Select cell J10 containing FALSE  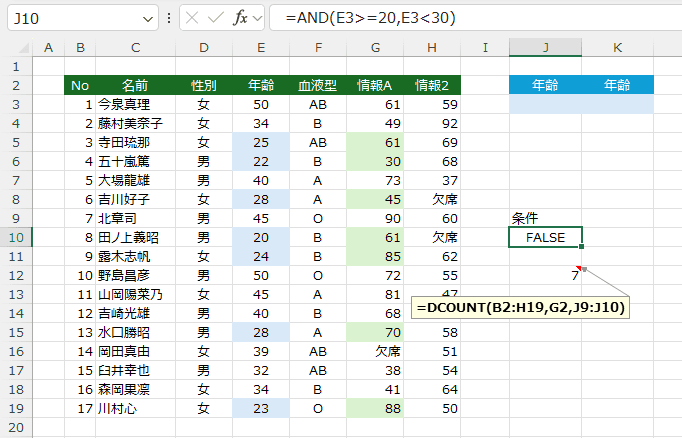[x=545, y=237]
